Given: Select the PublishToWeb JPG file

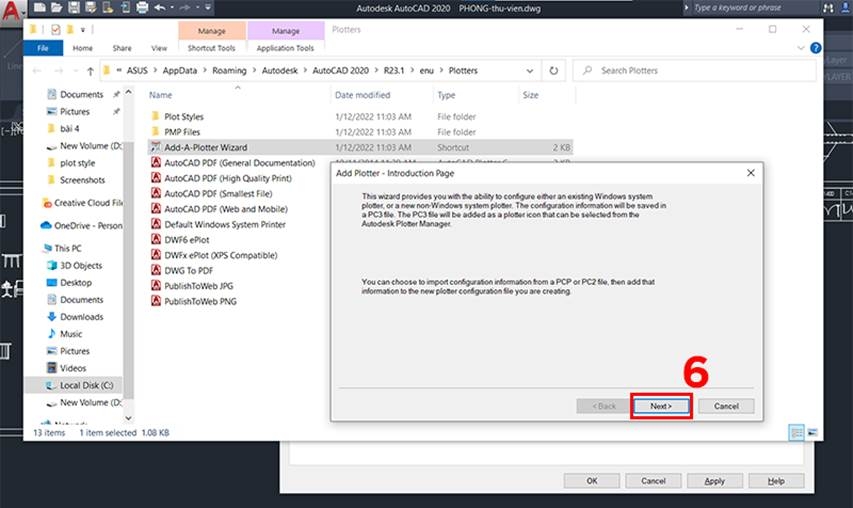Looking at the screenshot, I should click(x=199, y=286).
